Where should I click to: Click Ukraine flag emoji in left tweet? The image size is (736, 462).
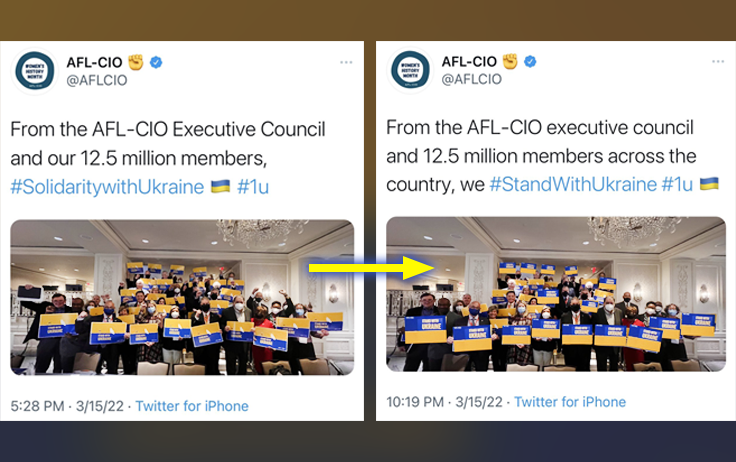click(x=220, y=186)
